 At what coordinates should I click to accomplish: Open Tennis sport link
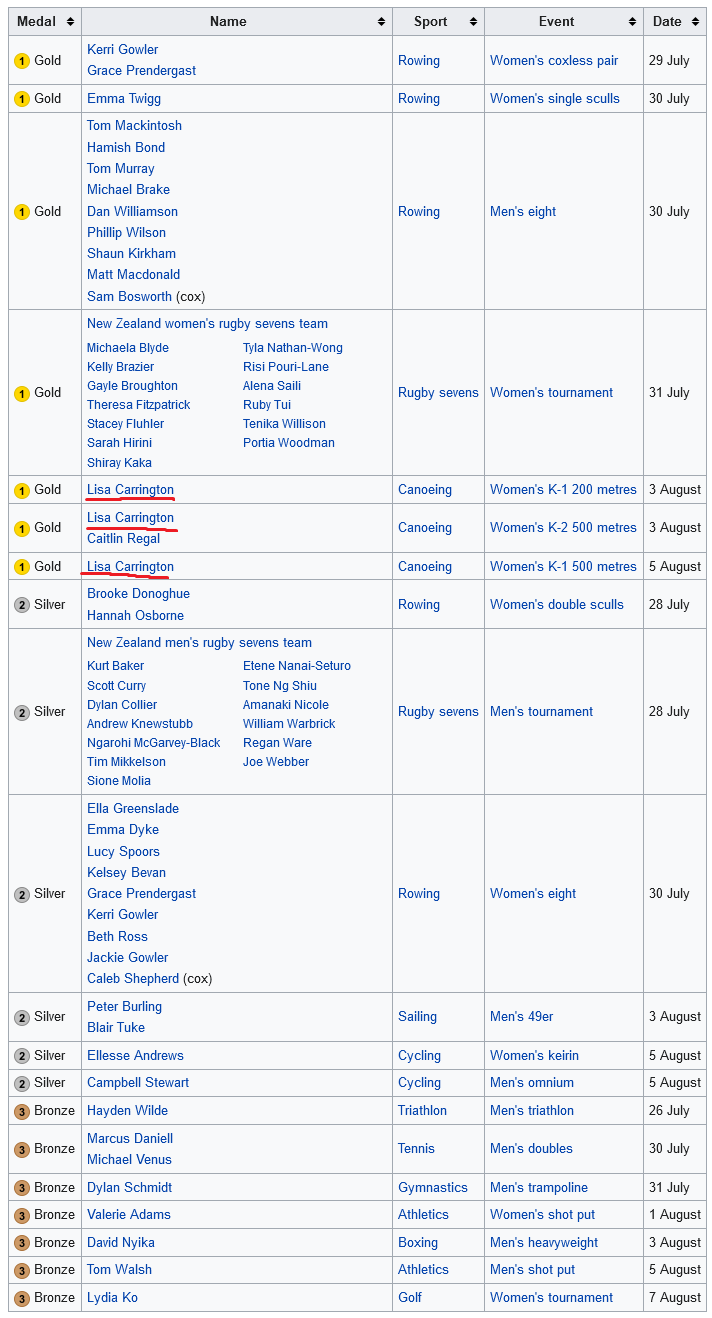click(x=416, y=1148)
